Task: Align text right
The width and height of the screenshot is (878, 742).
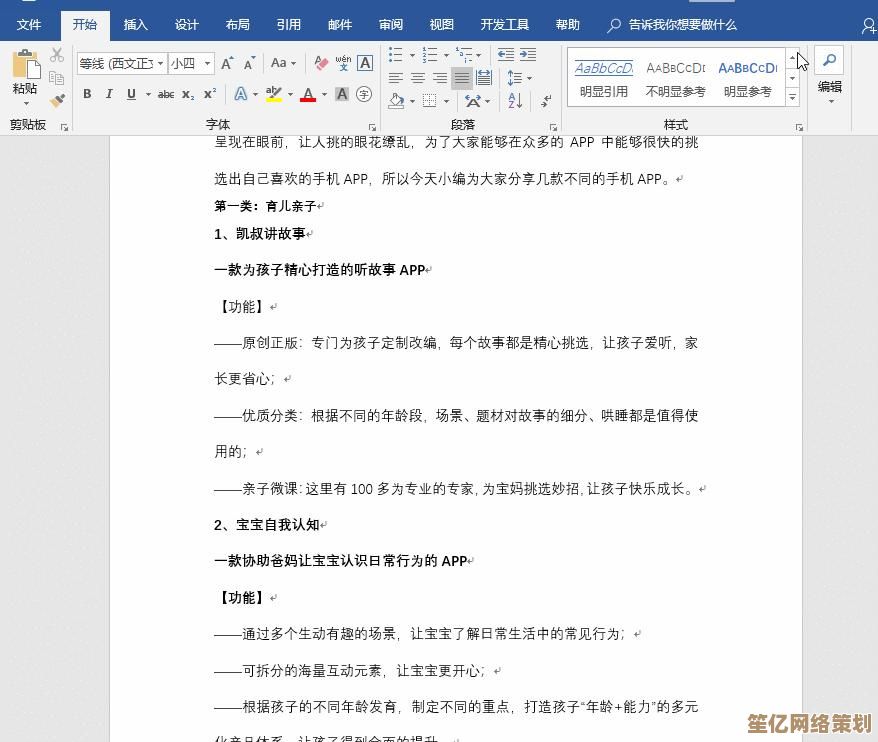Action: 440,78
